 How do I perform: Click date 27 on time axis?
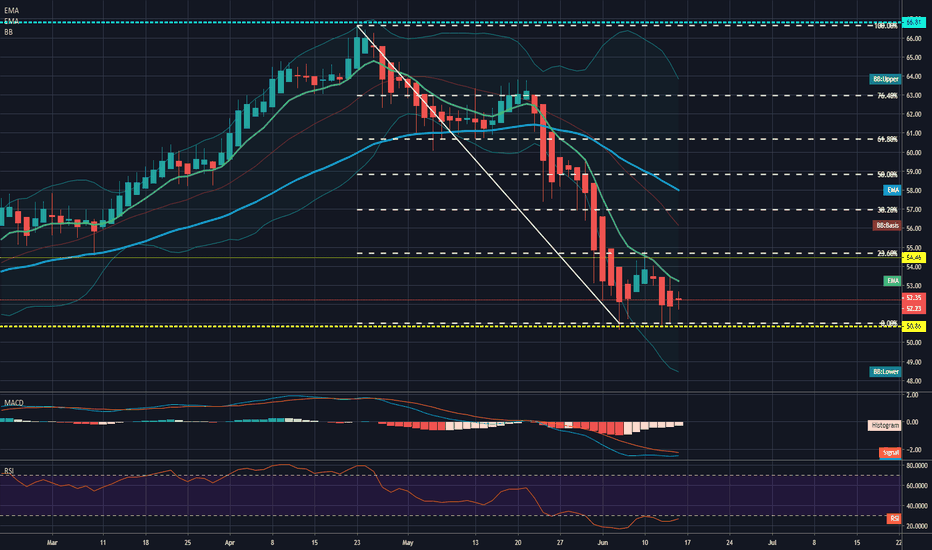pos(560,542)
